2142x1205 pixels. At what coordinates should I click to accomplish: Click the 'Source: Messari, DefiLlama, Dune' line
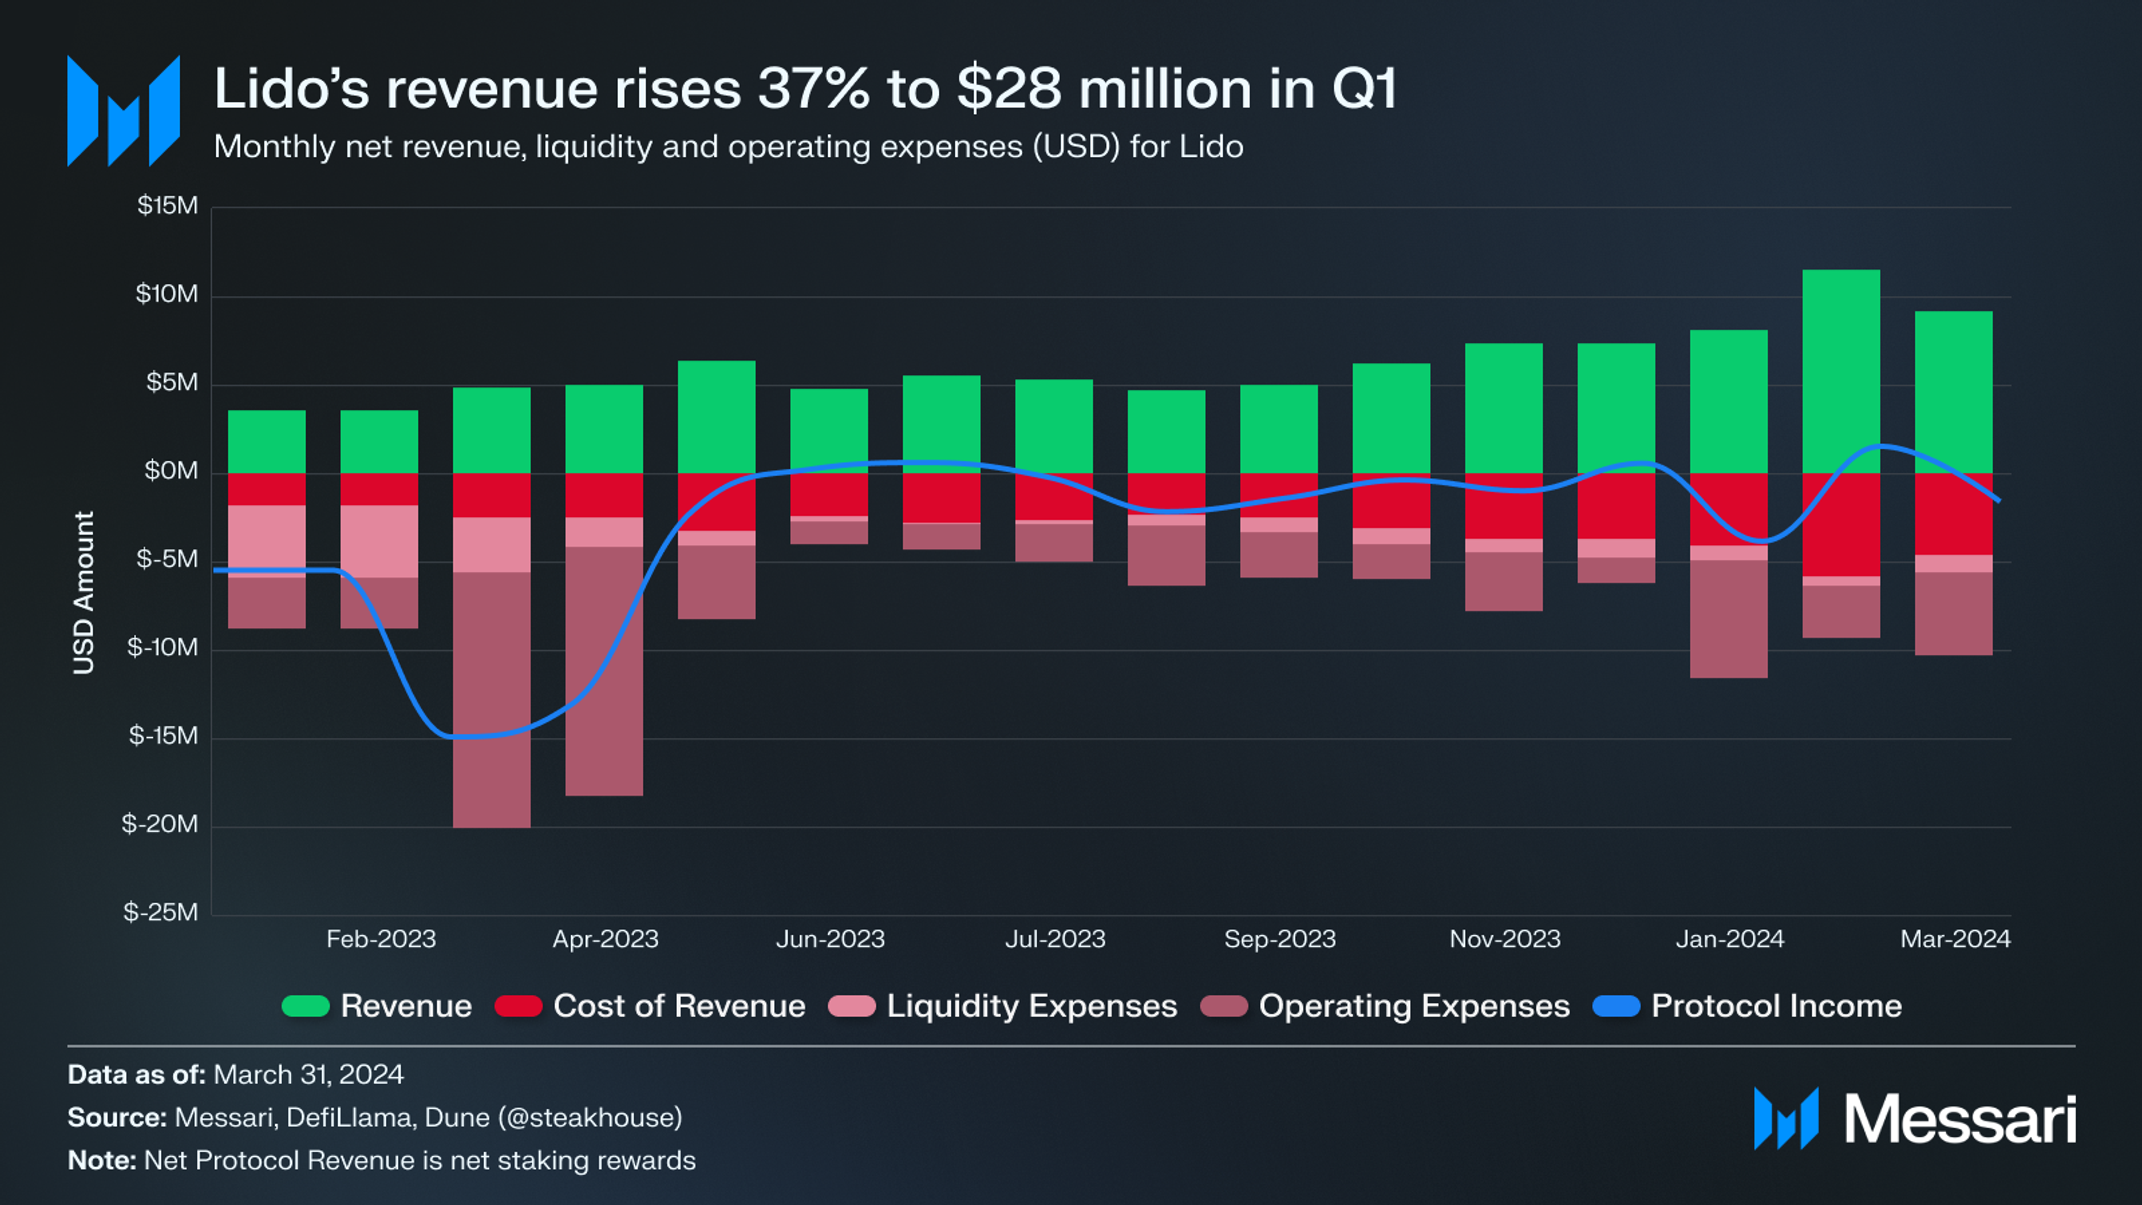[x=375, y=1118]
